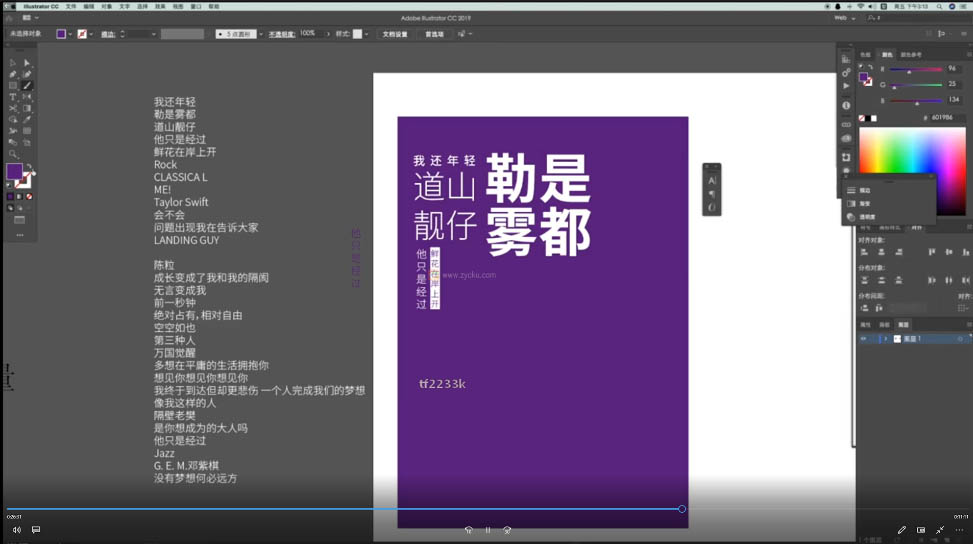Click the OpenType panel icon on floating bar
The width and height of the screenshot is (973, 544).
coord(712,208)
